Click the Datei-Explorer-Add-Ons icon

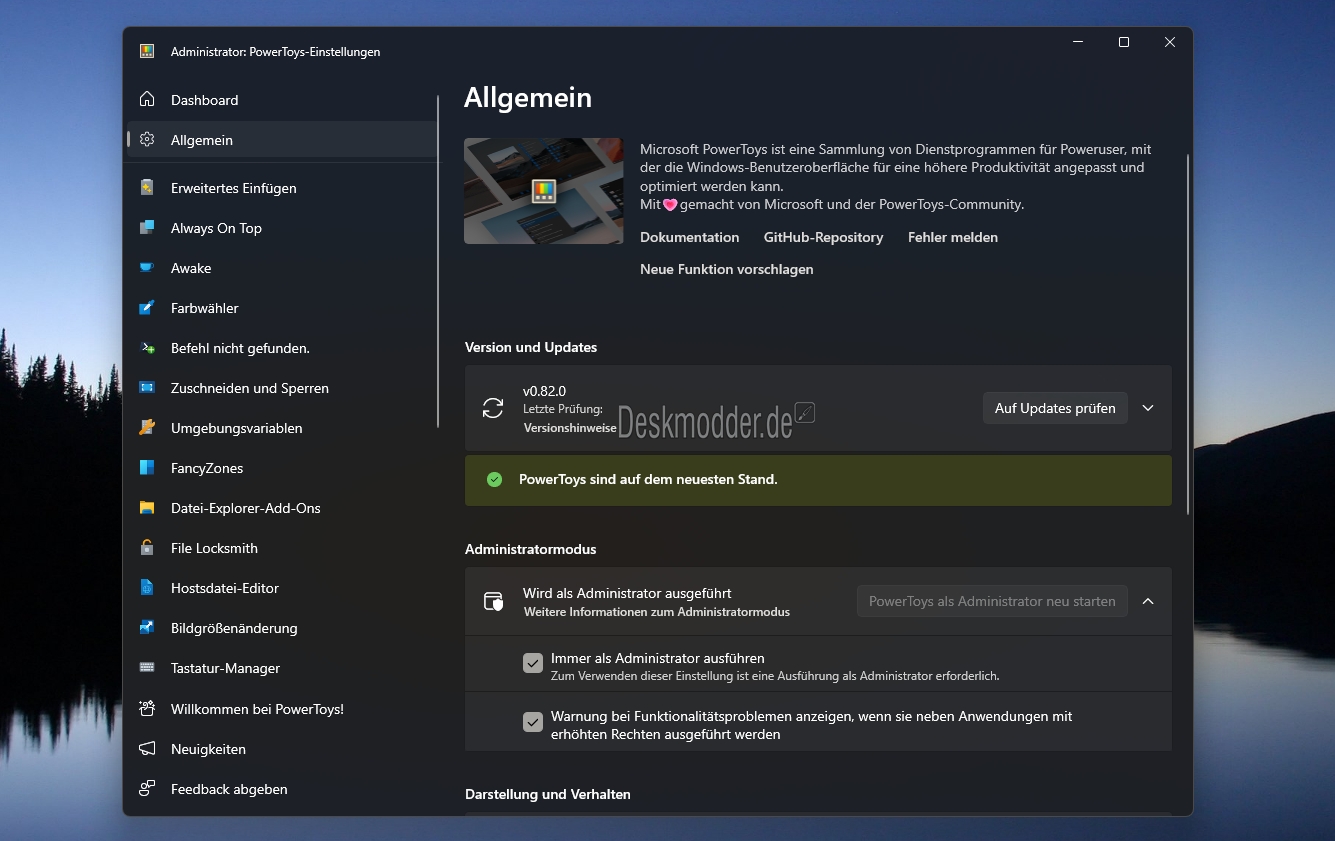tap(147, 508)
